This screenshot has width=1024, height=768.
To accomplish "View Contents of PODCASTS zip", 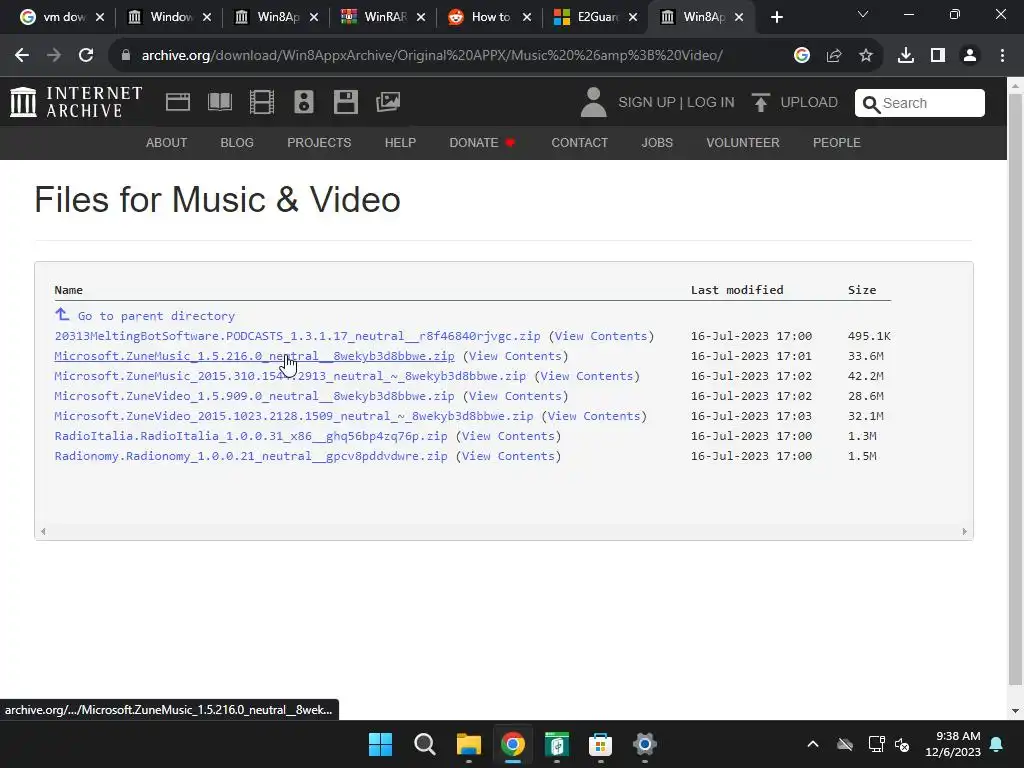I will [x=601, y=336].
